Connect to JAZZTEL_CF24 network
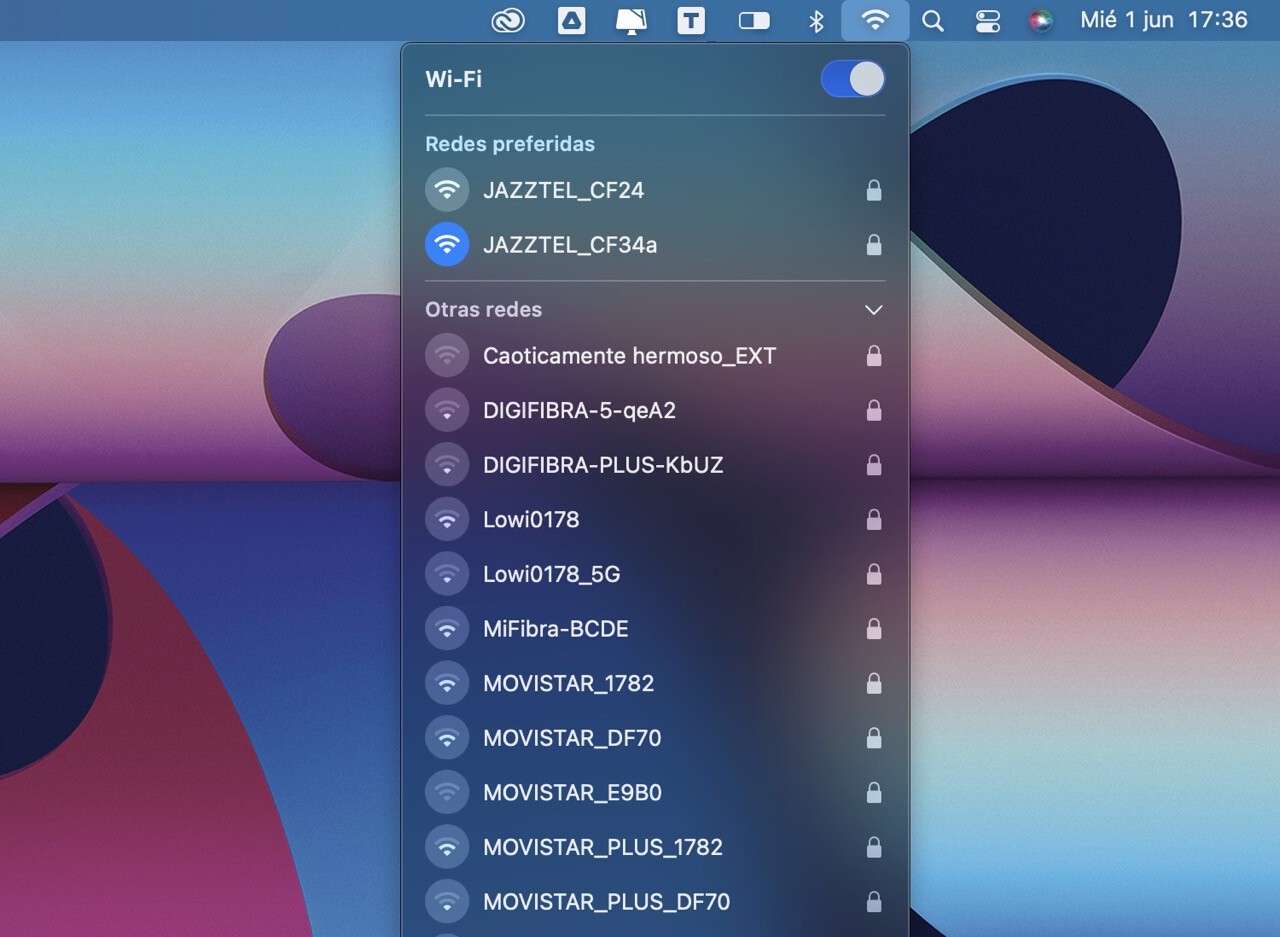Viewport: 1280px width, 937px height. [x=563, y=190]
